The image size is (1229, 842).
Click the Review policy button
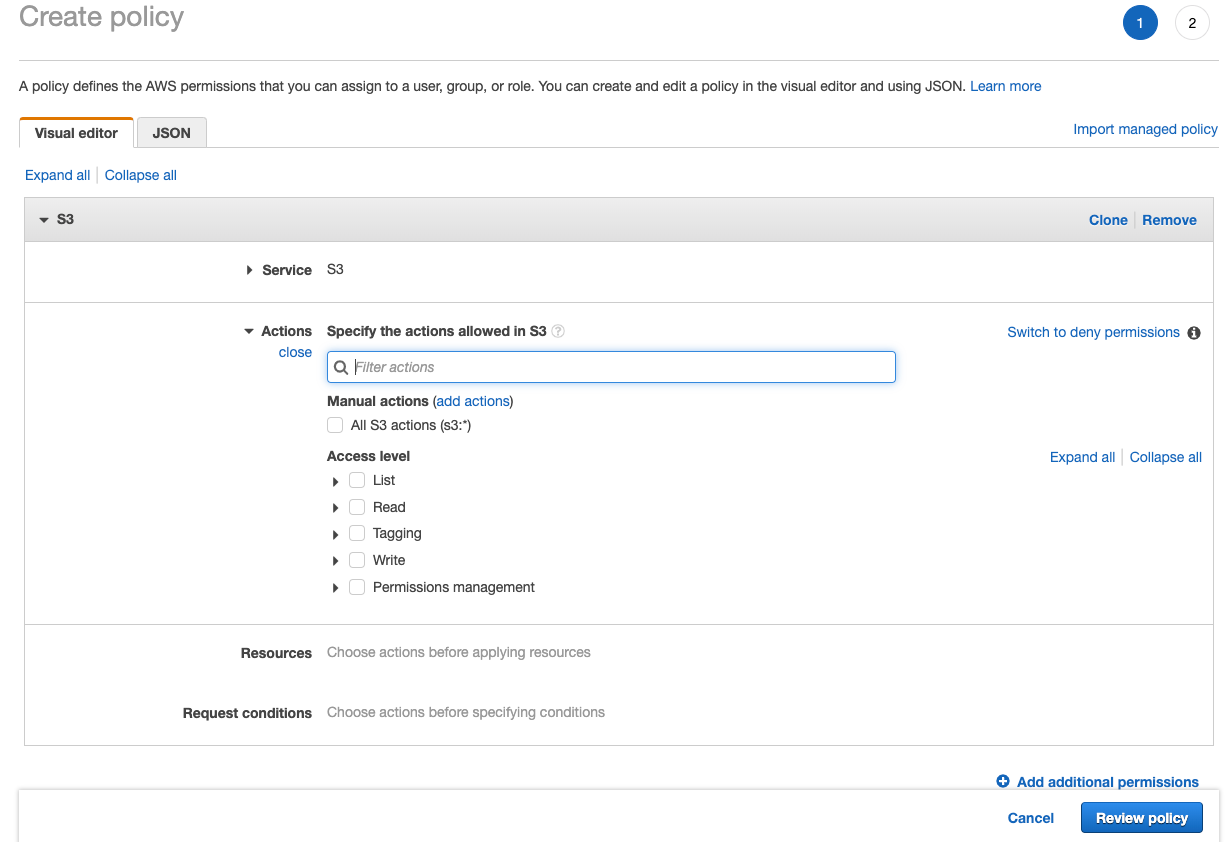1142,818
